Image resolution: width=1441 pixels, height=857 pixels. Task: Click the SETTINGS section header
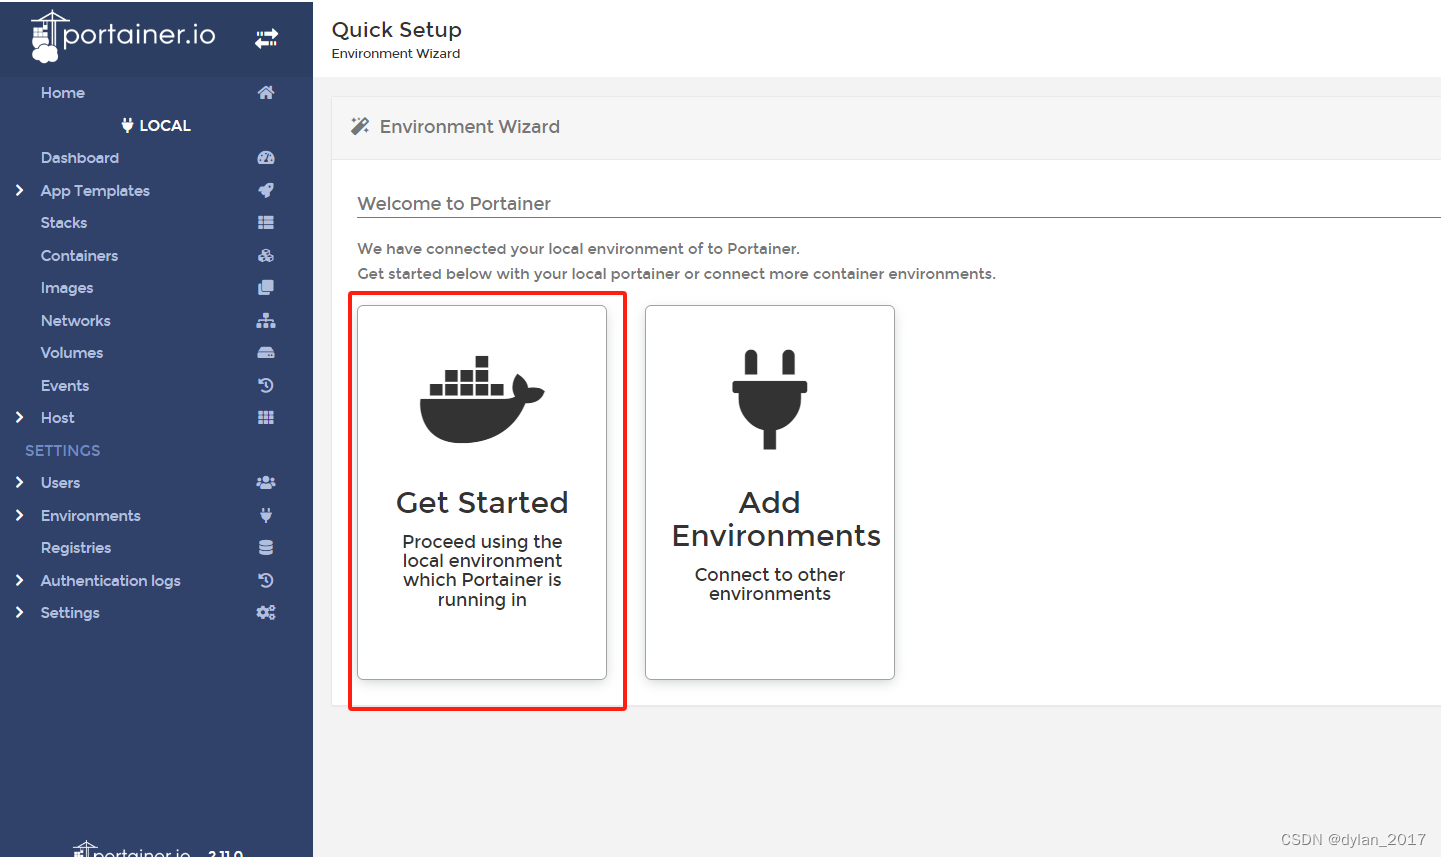pos(63,451)
